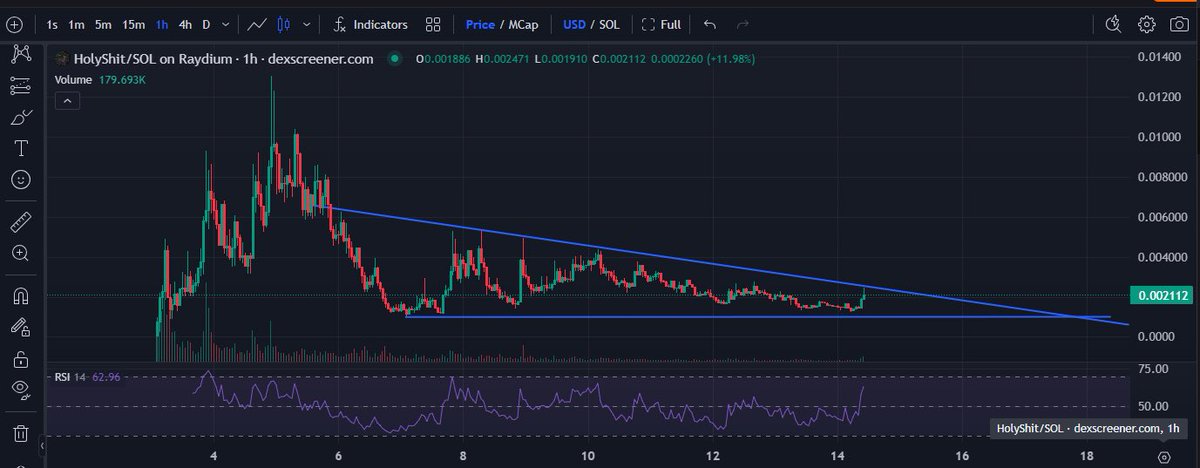
Task: Select the pattern drawing tool in sidebar
Action: coord(20,55)
